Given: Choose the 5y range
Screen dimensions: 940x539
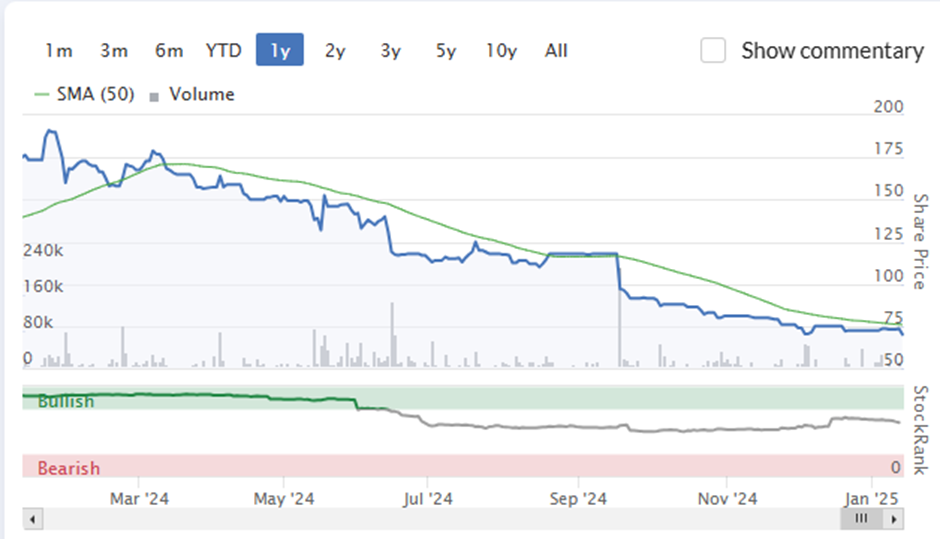Looking at the screenshot, I should pyautogui.click(x=445, y=50).
